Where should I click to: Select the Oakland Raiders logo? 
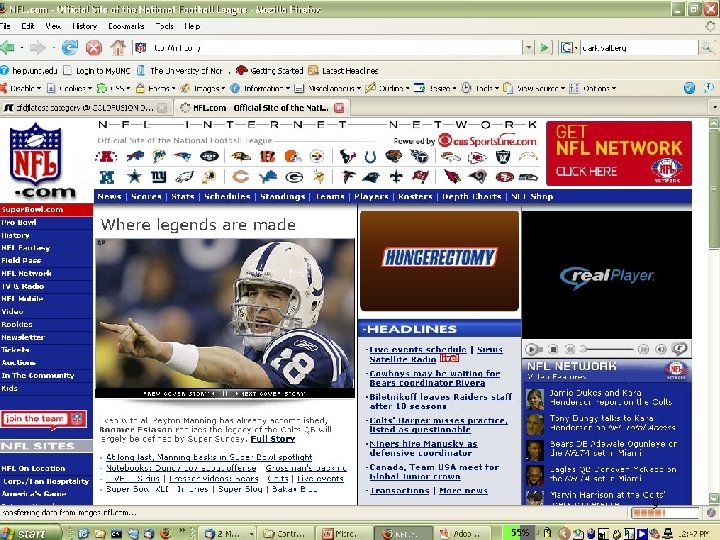click(503, 157)
